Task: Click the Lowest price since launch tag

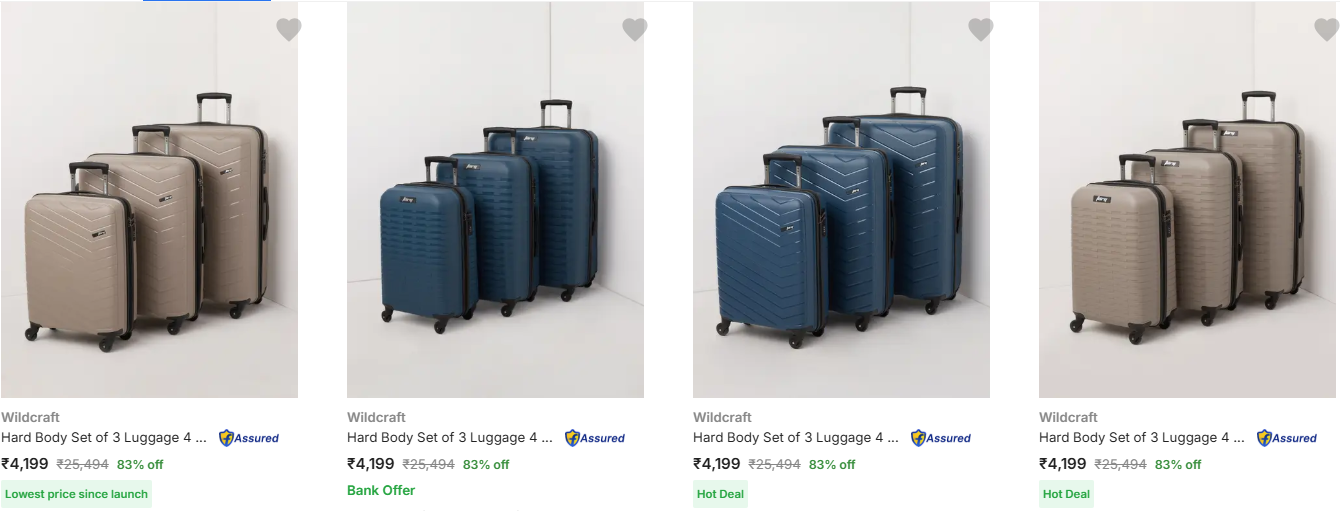Action: (77, 494)
